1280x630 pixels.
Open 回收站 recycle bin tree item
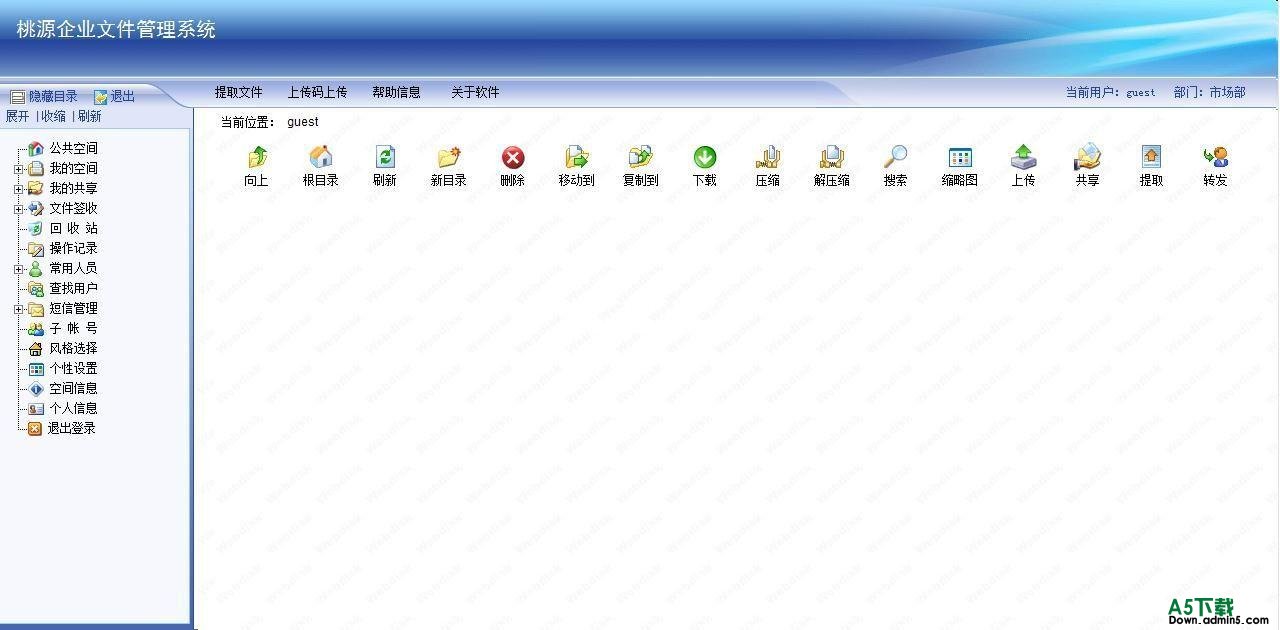coord(74,228)
